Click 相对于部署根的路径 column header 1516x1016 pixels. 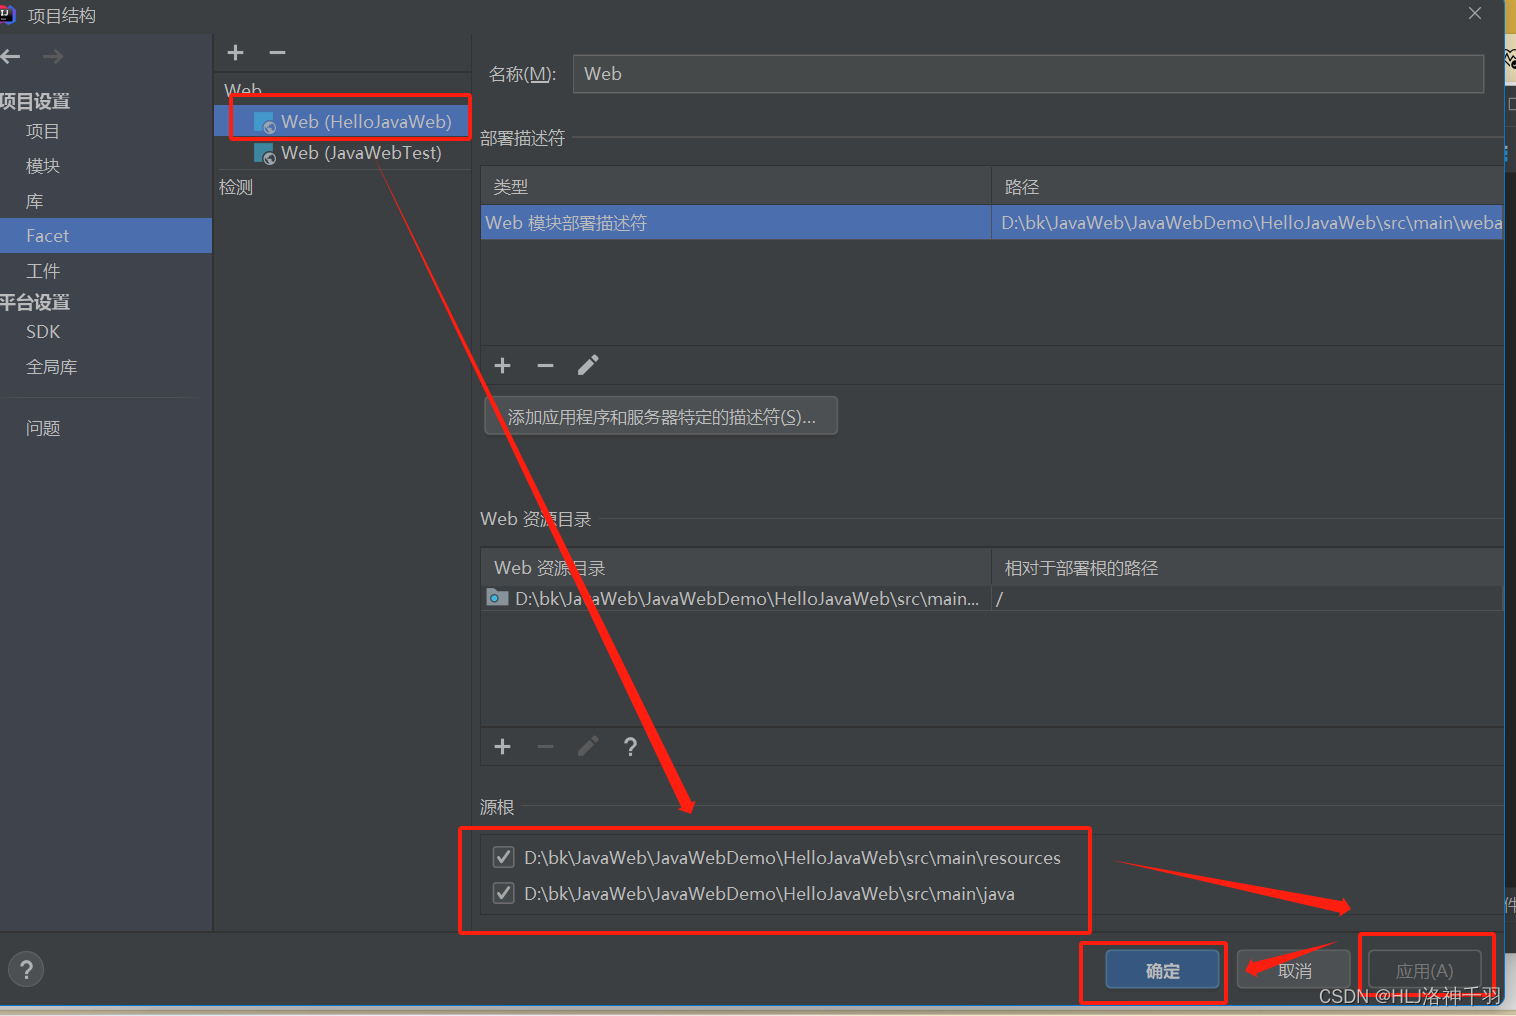click(1248, 568)
